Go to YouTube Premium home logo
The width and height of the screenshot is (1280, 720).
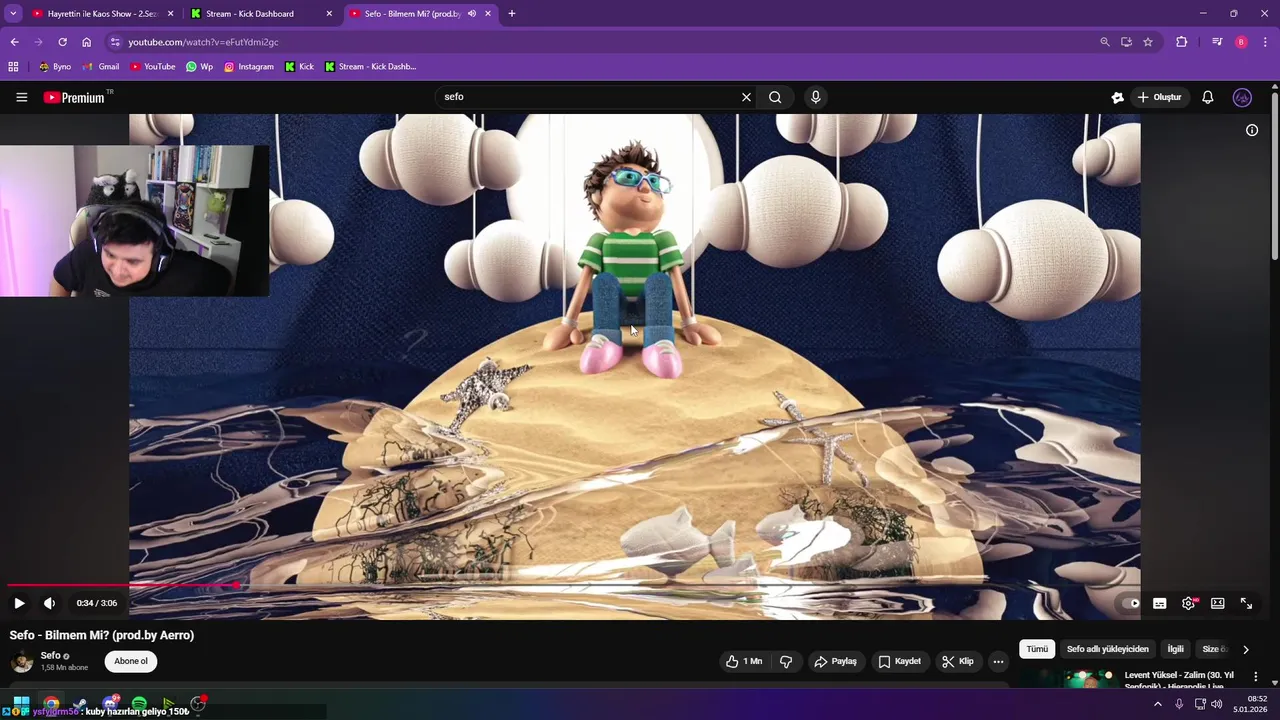[x=74, y=97]
